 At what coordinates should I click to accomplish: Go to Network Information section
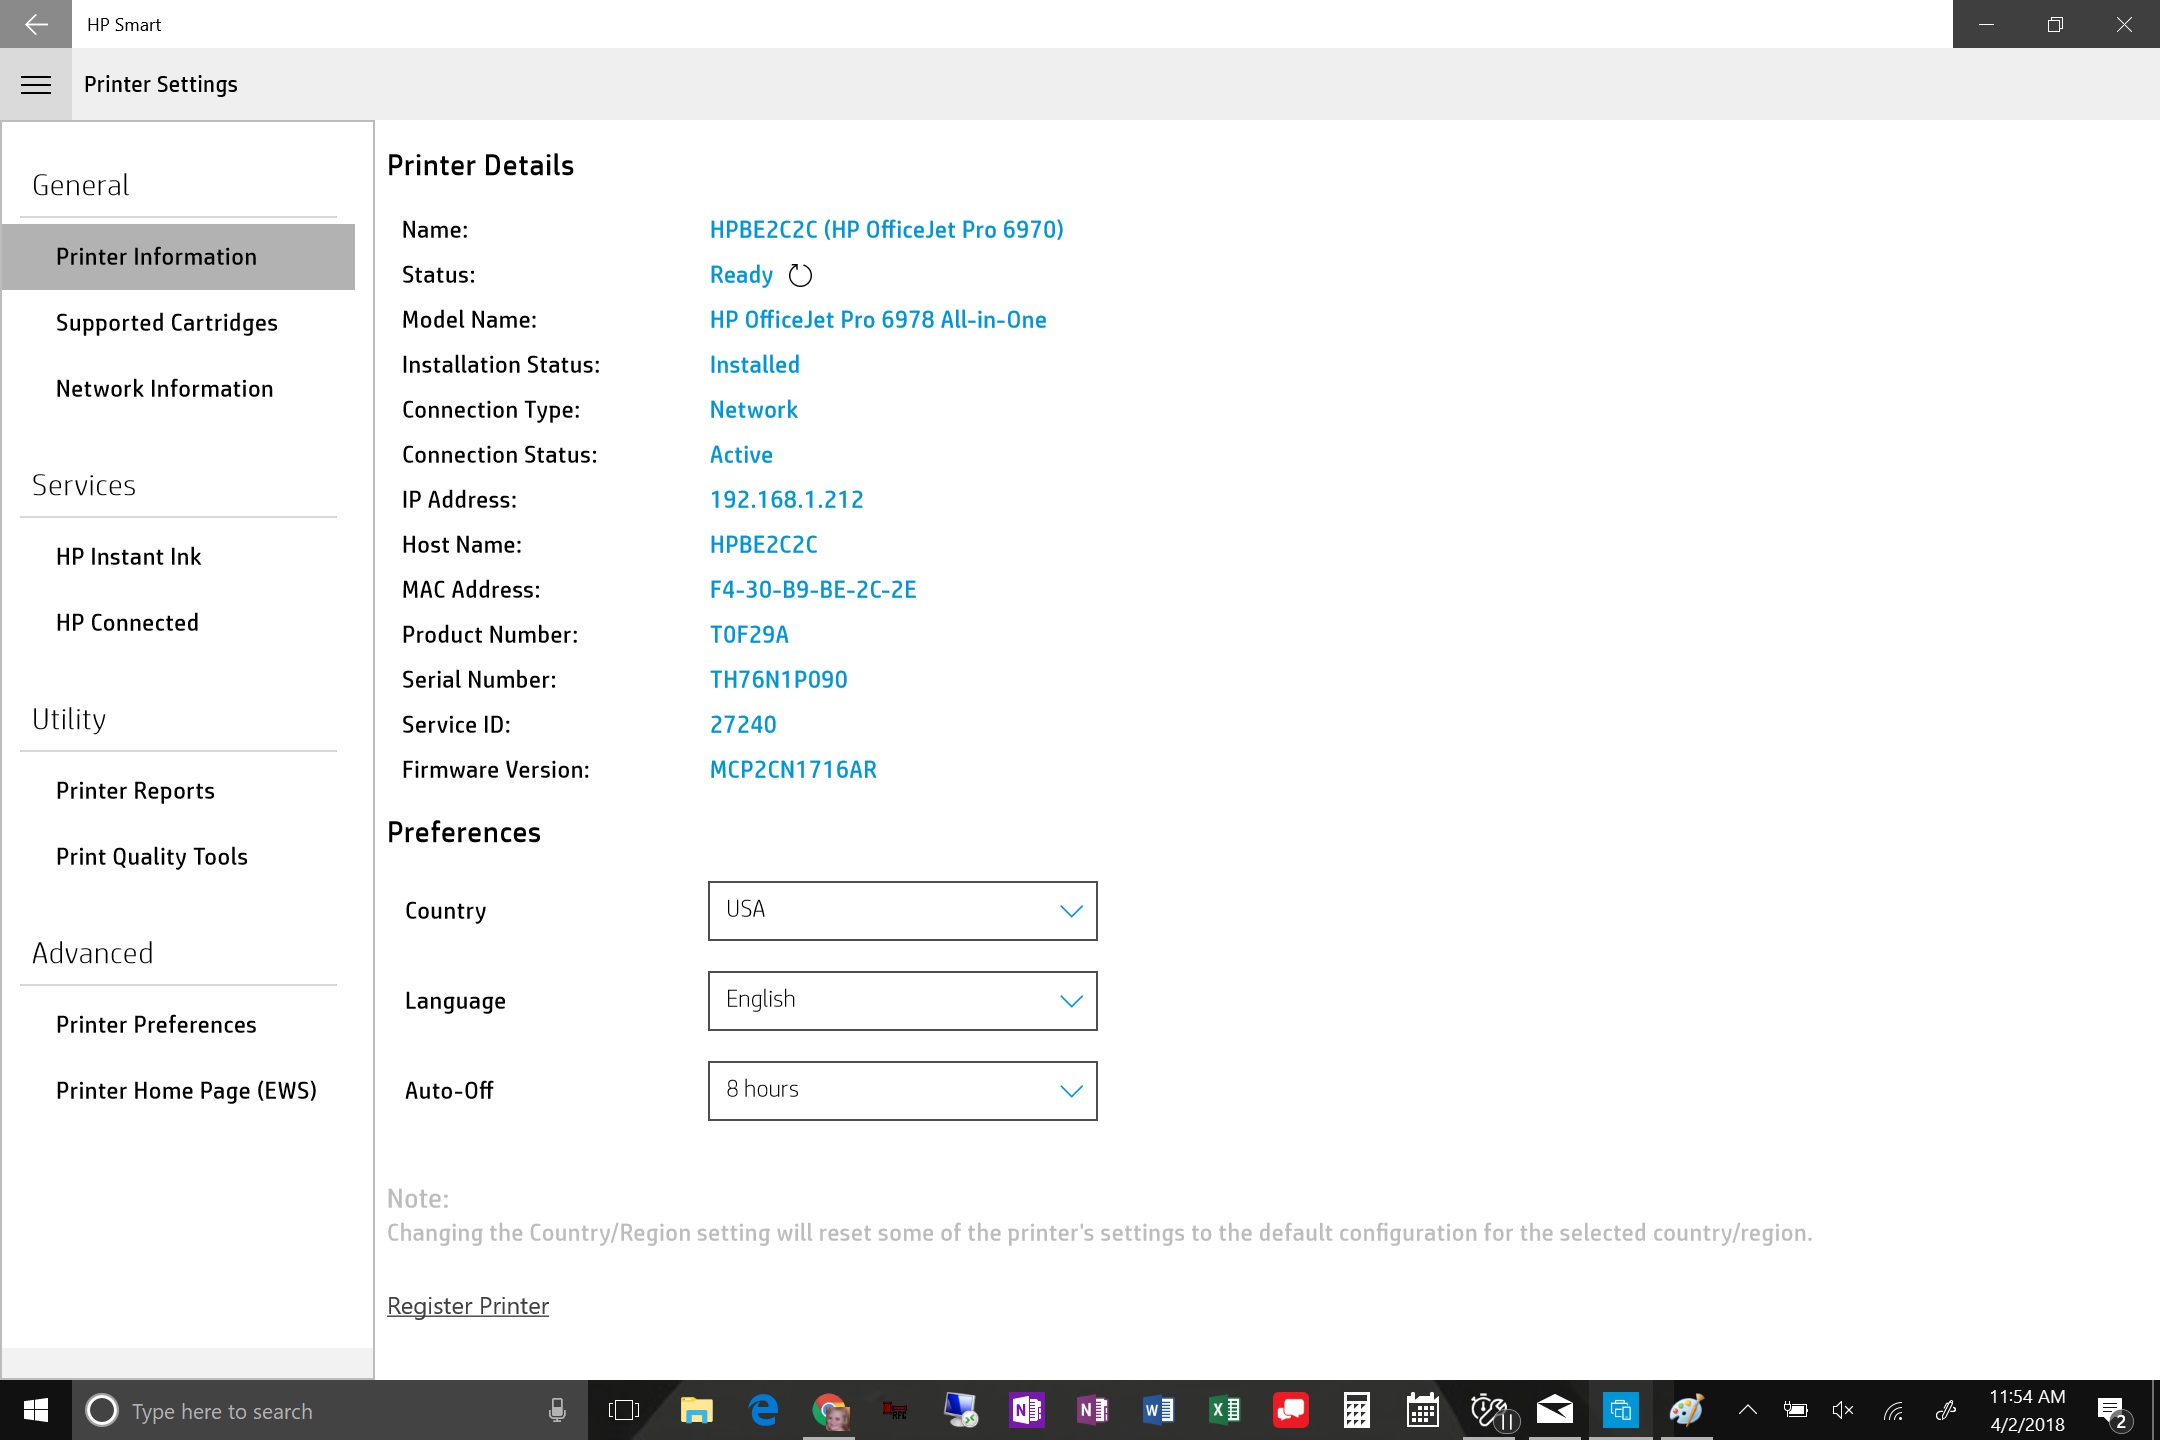(165, 389)
